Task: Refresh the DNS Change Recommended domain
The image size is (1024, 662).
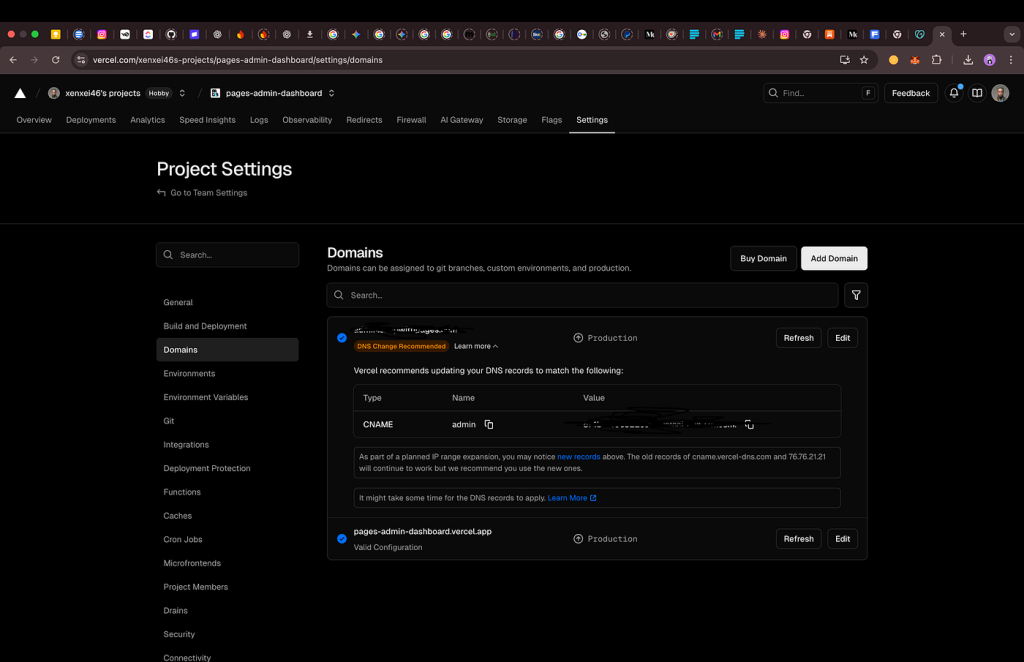Action: click(x=798, y=338)
